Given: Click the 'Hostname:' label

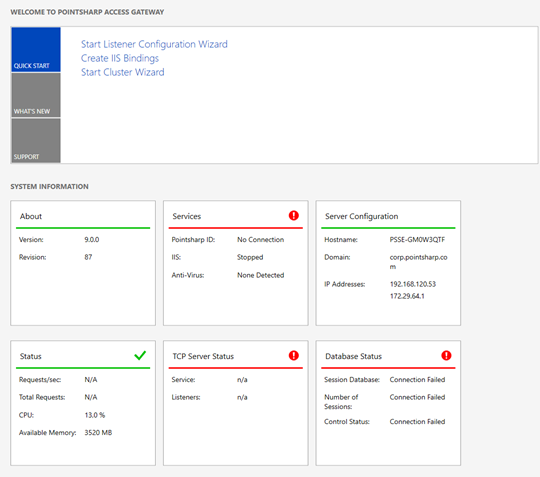Looking at the screenshot, I should click(341, 240).
